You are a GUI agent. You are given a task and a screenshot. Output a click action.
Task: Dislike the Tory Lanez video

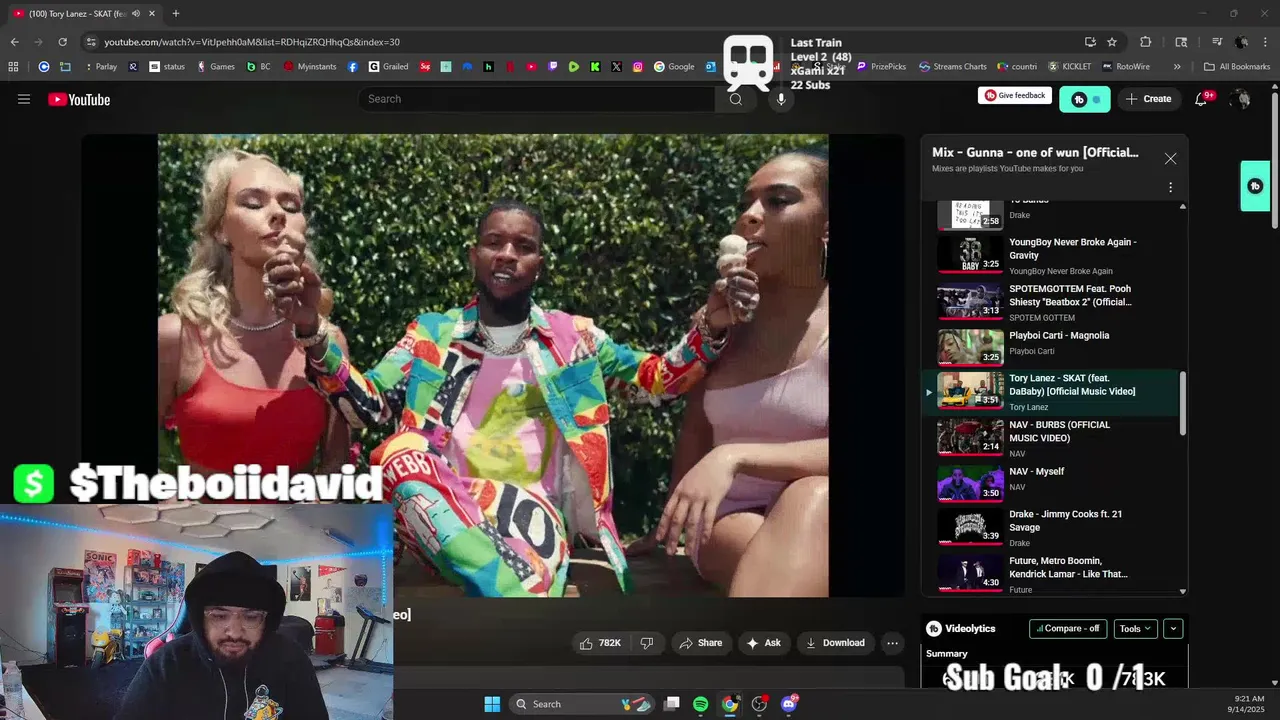coord(647,643)
